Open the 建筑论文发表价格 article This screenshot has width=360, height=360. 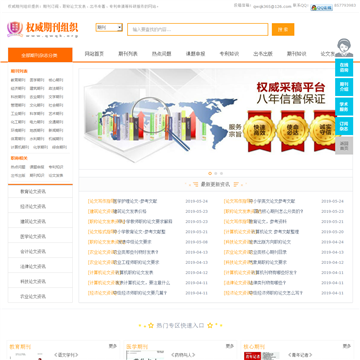click(130, 211)
